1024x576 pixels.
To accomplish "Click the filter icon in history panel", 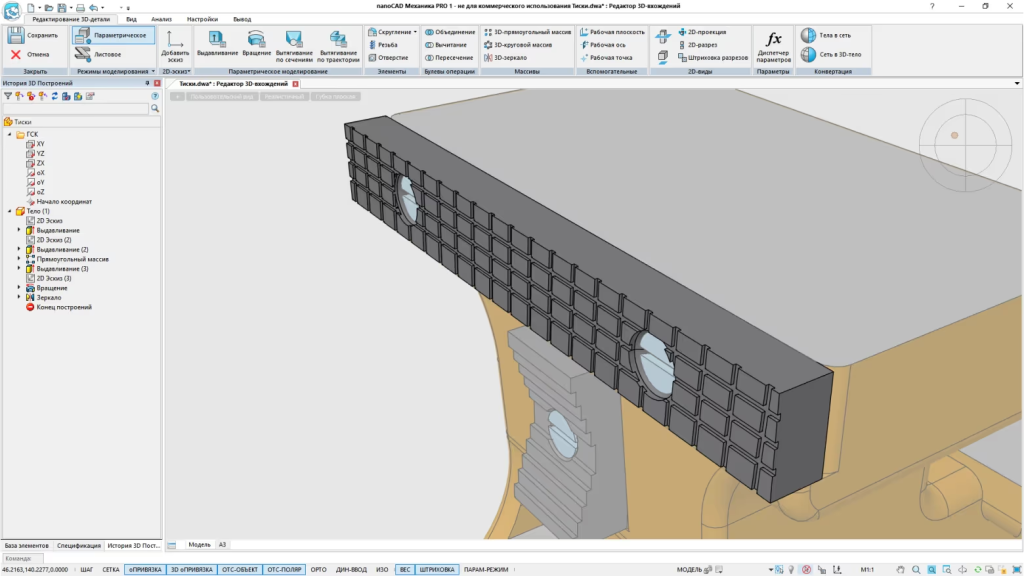I will [8, 96].
